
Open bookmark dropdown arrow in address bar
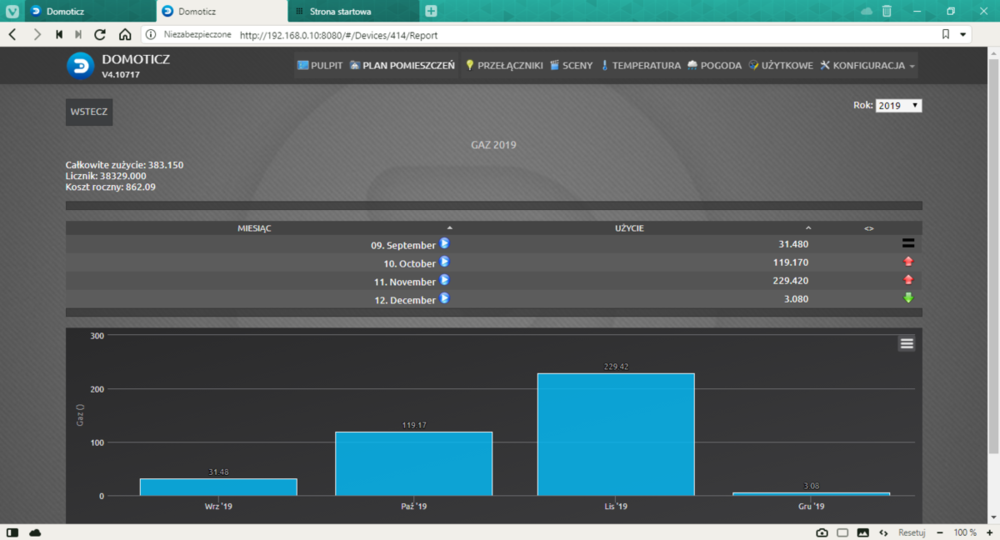coord(964,34)
